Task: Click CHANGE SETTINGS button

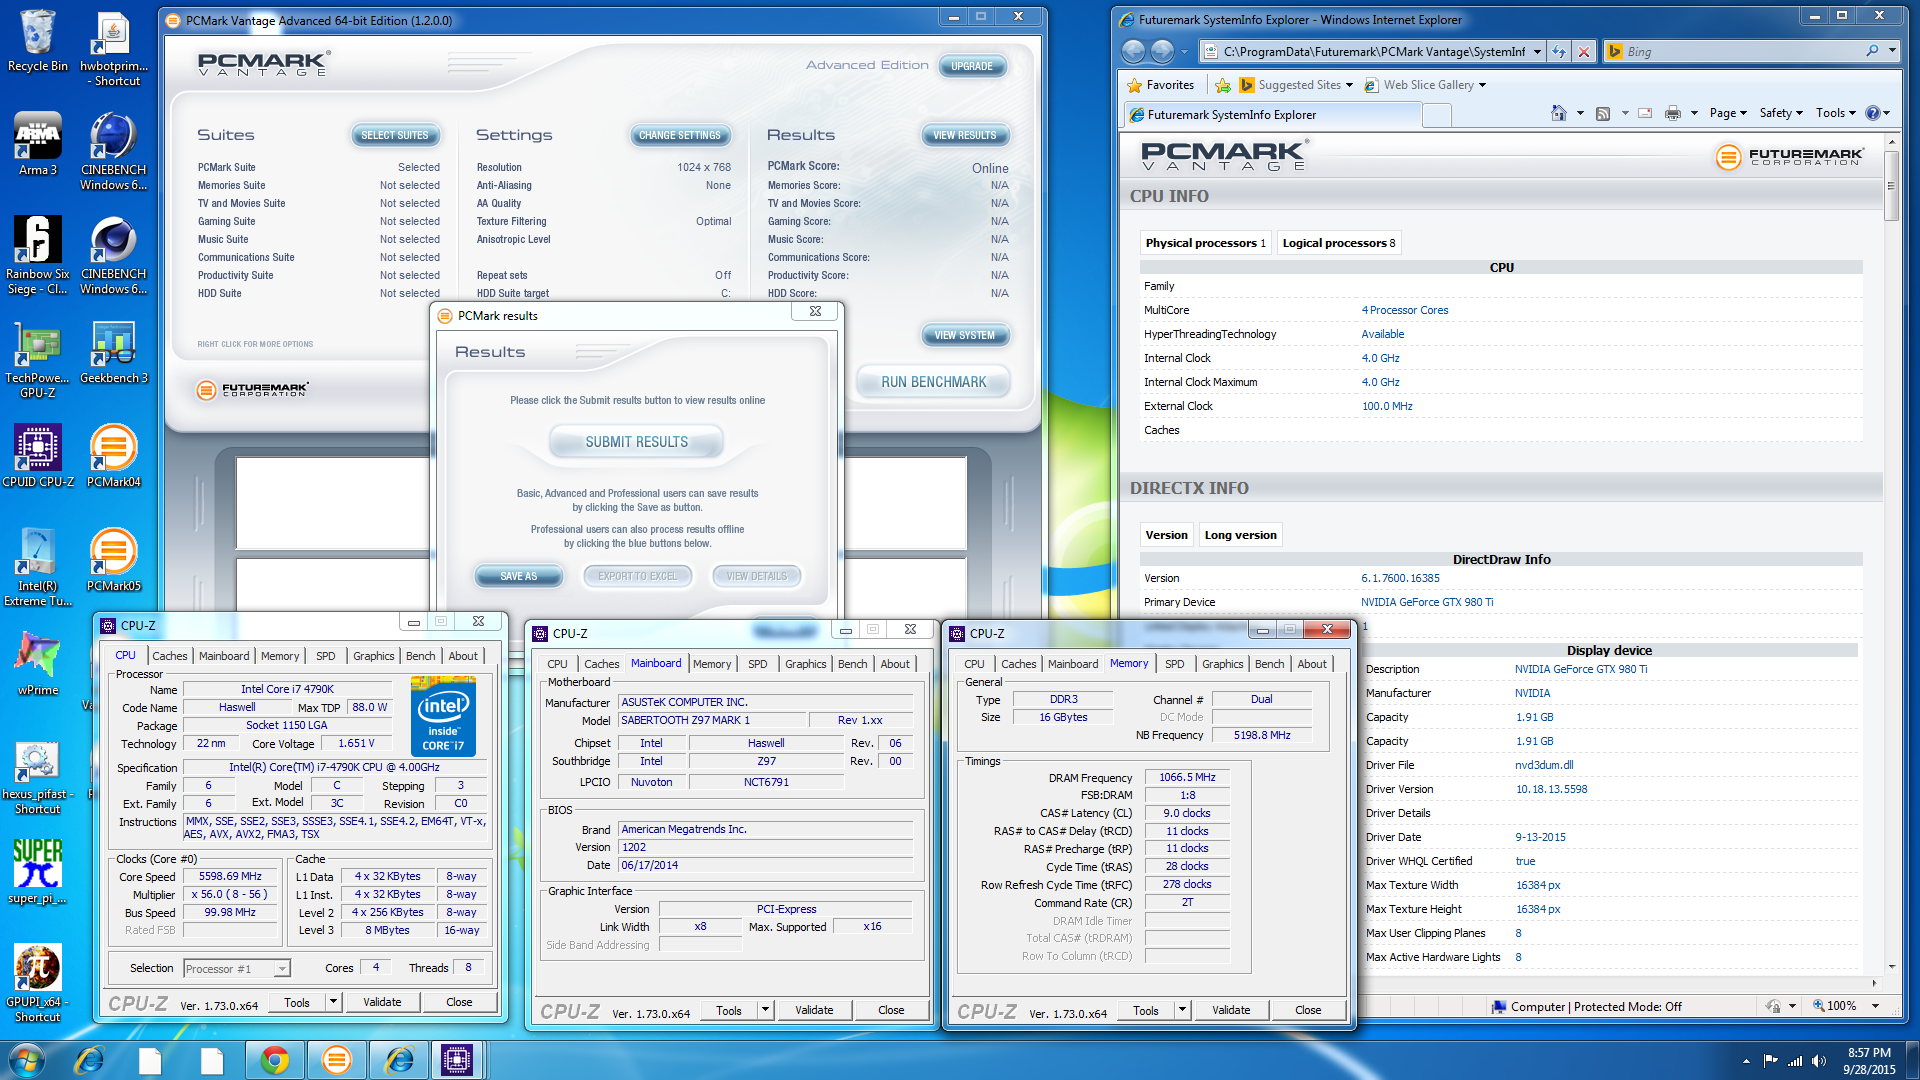Action: coord(680,135)
